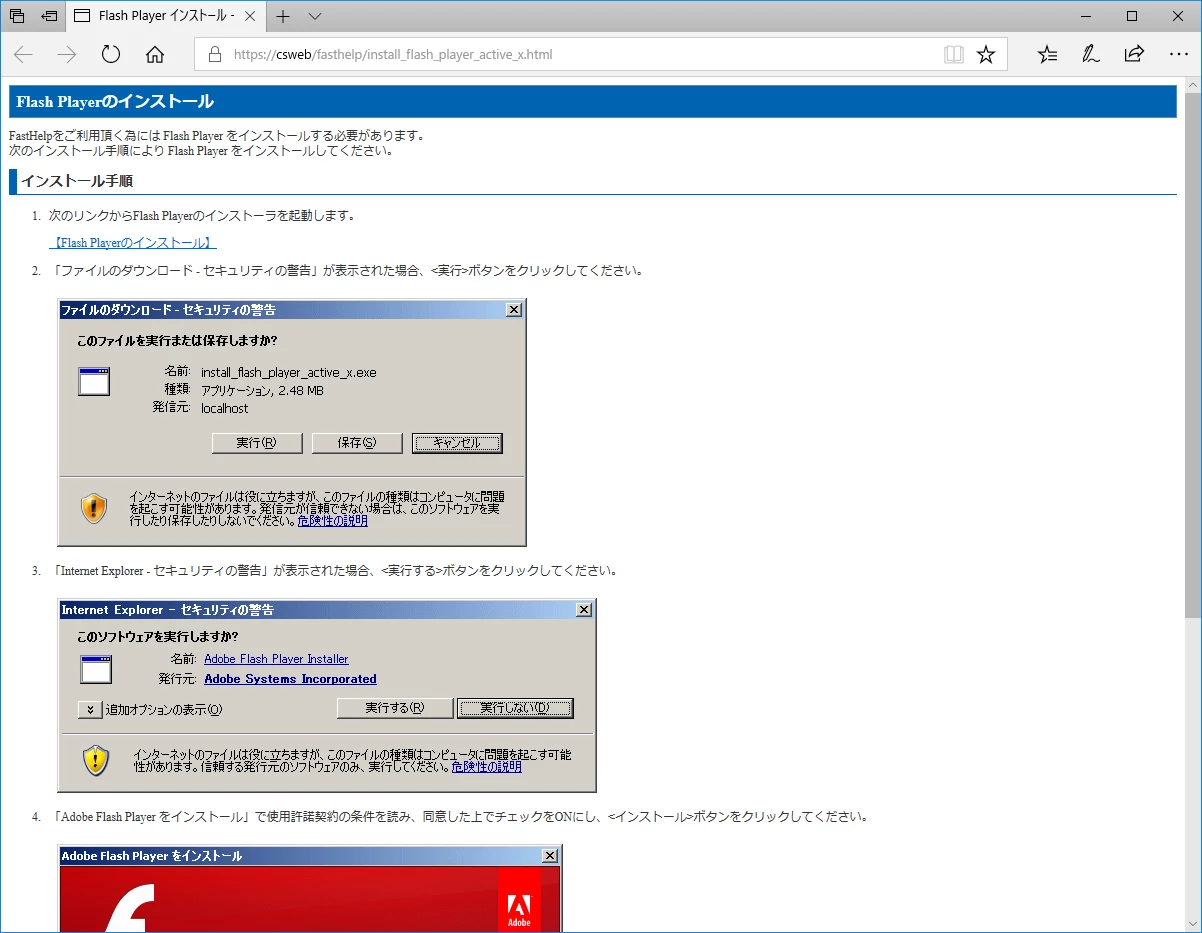Viewport: 1202px width, 933px height.
Task: Maximize the browser window
Action: (1132, 16)
